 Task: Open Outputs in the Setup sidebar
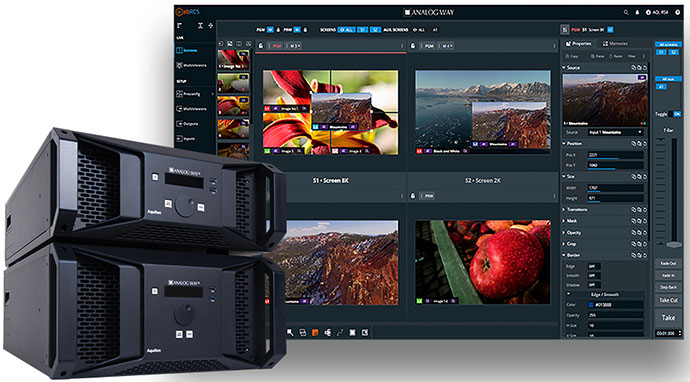[187, 124]
